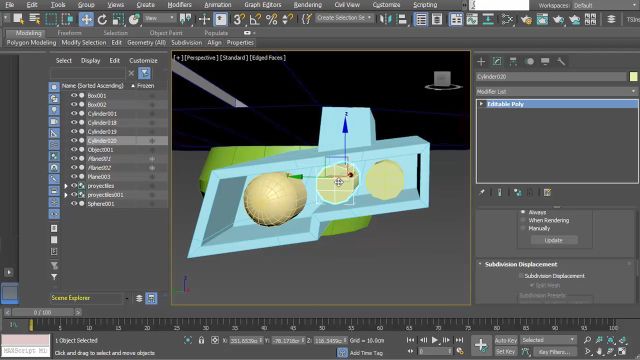Select When Rendering radio option
This screenshot has width=640, height=360.
[523, 220]
